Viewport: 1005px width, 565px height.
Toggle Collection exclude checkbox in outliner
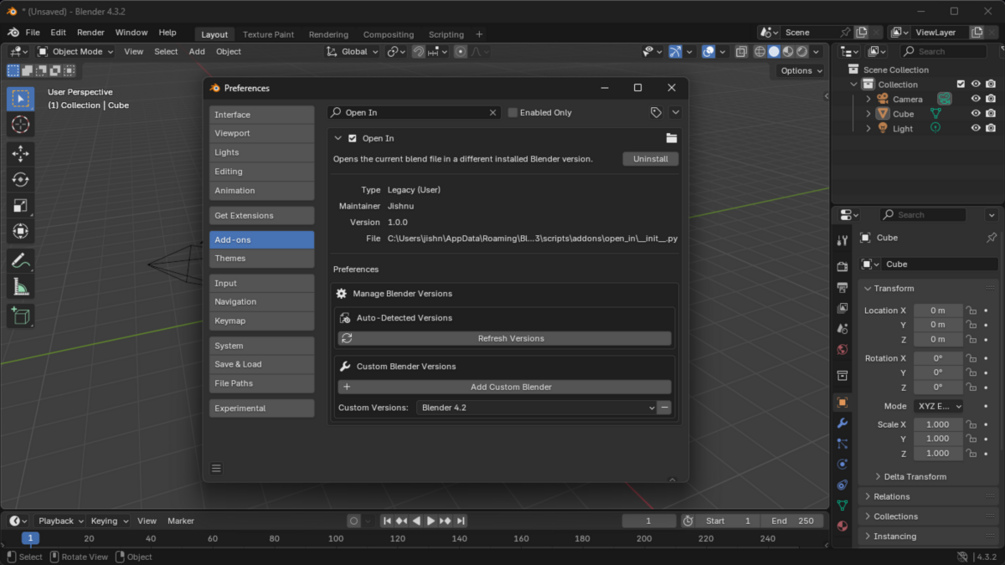[x=960, y=84]
